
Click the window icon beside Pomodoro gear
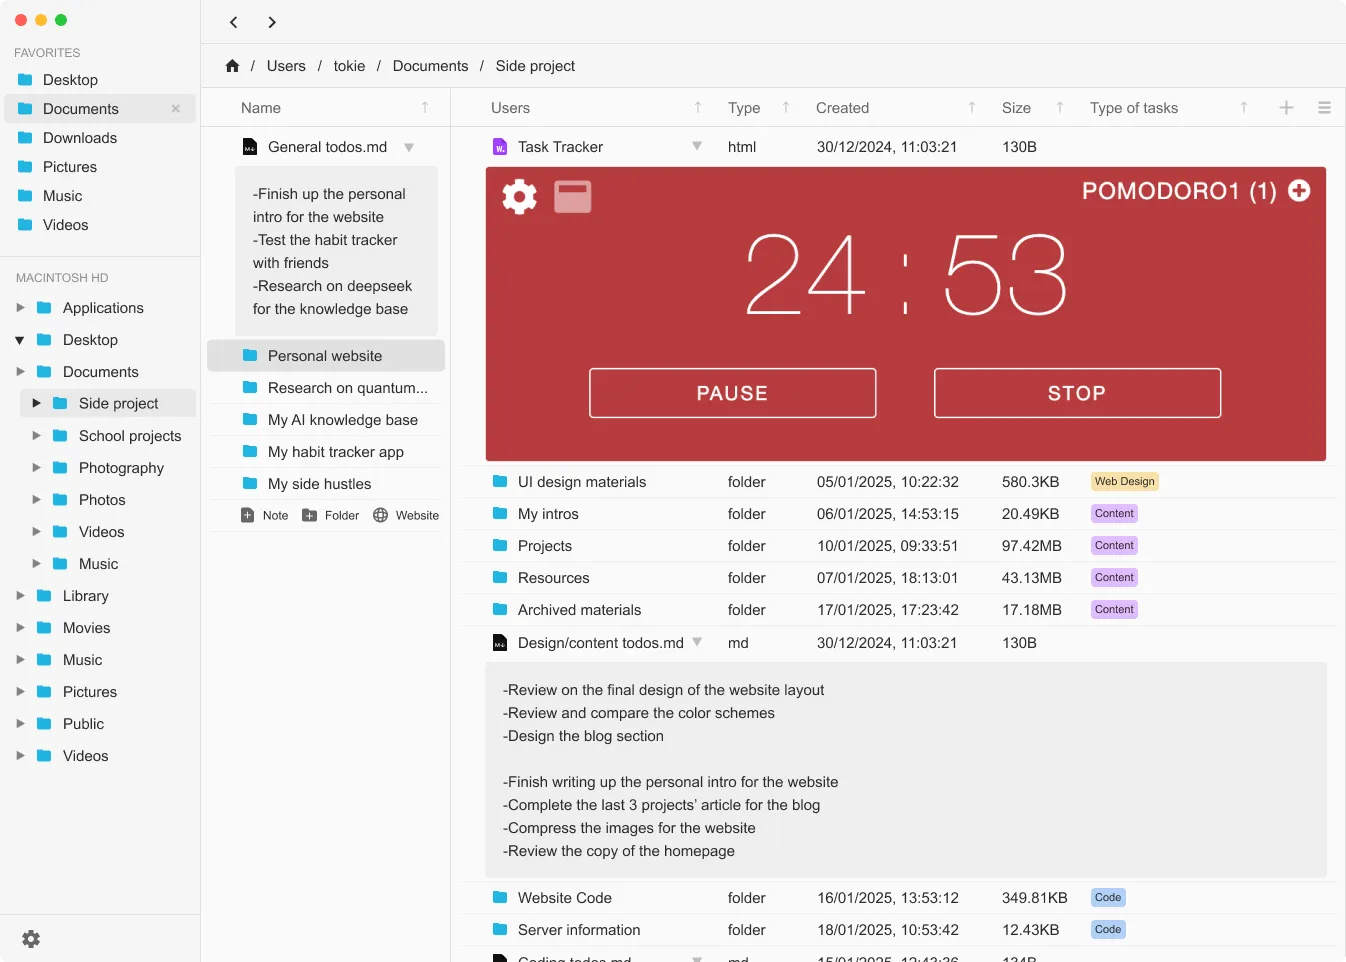click(573, 196)
